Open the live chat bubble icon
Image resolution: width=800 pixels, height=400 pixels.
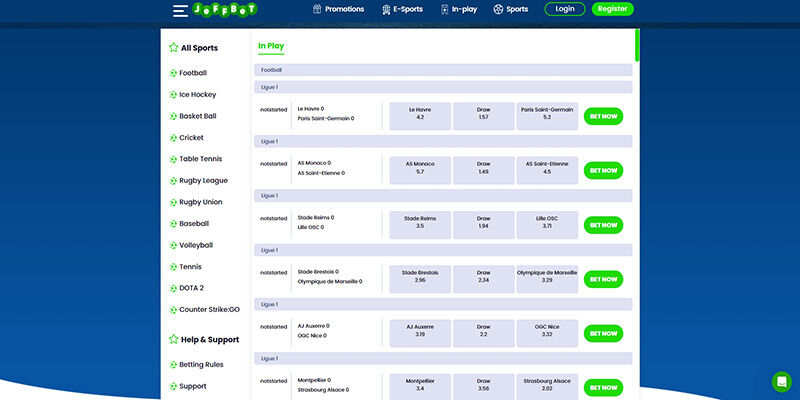pyautogui.click(x=782, y=382)
